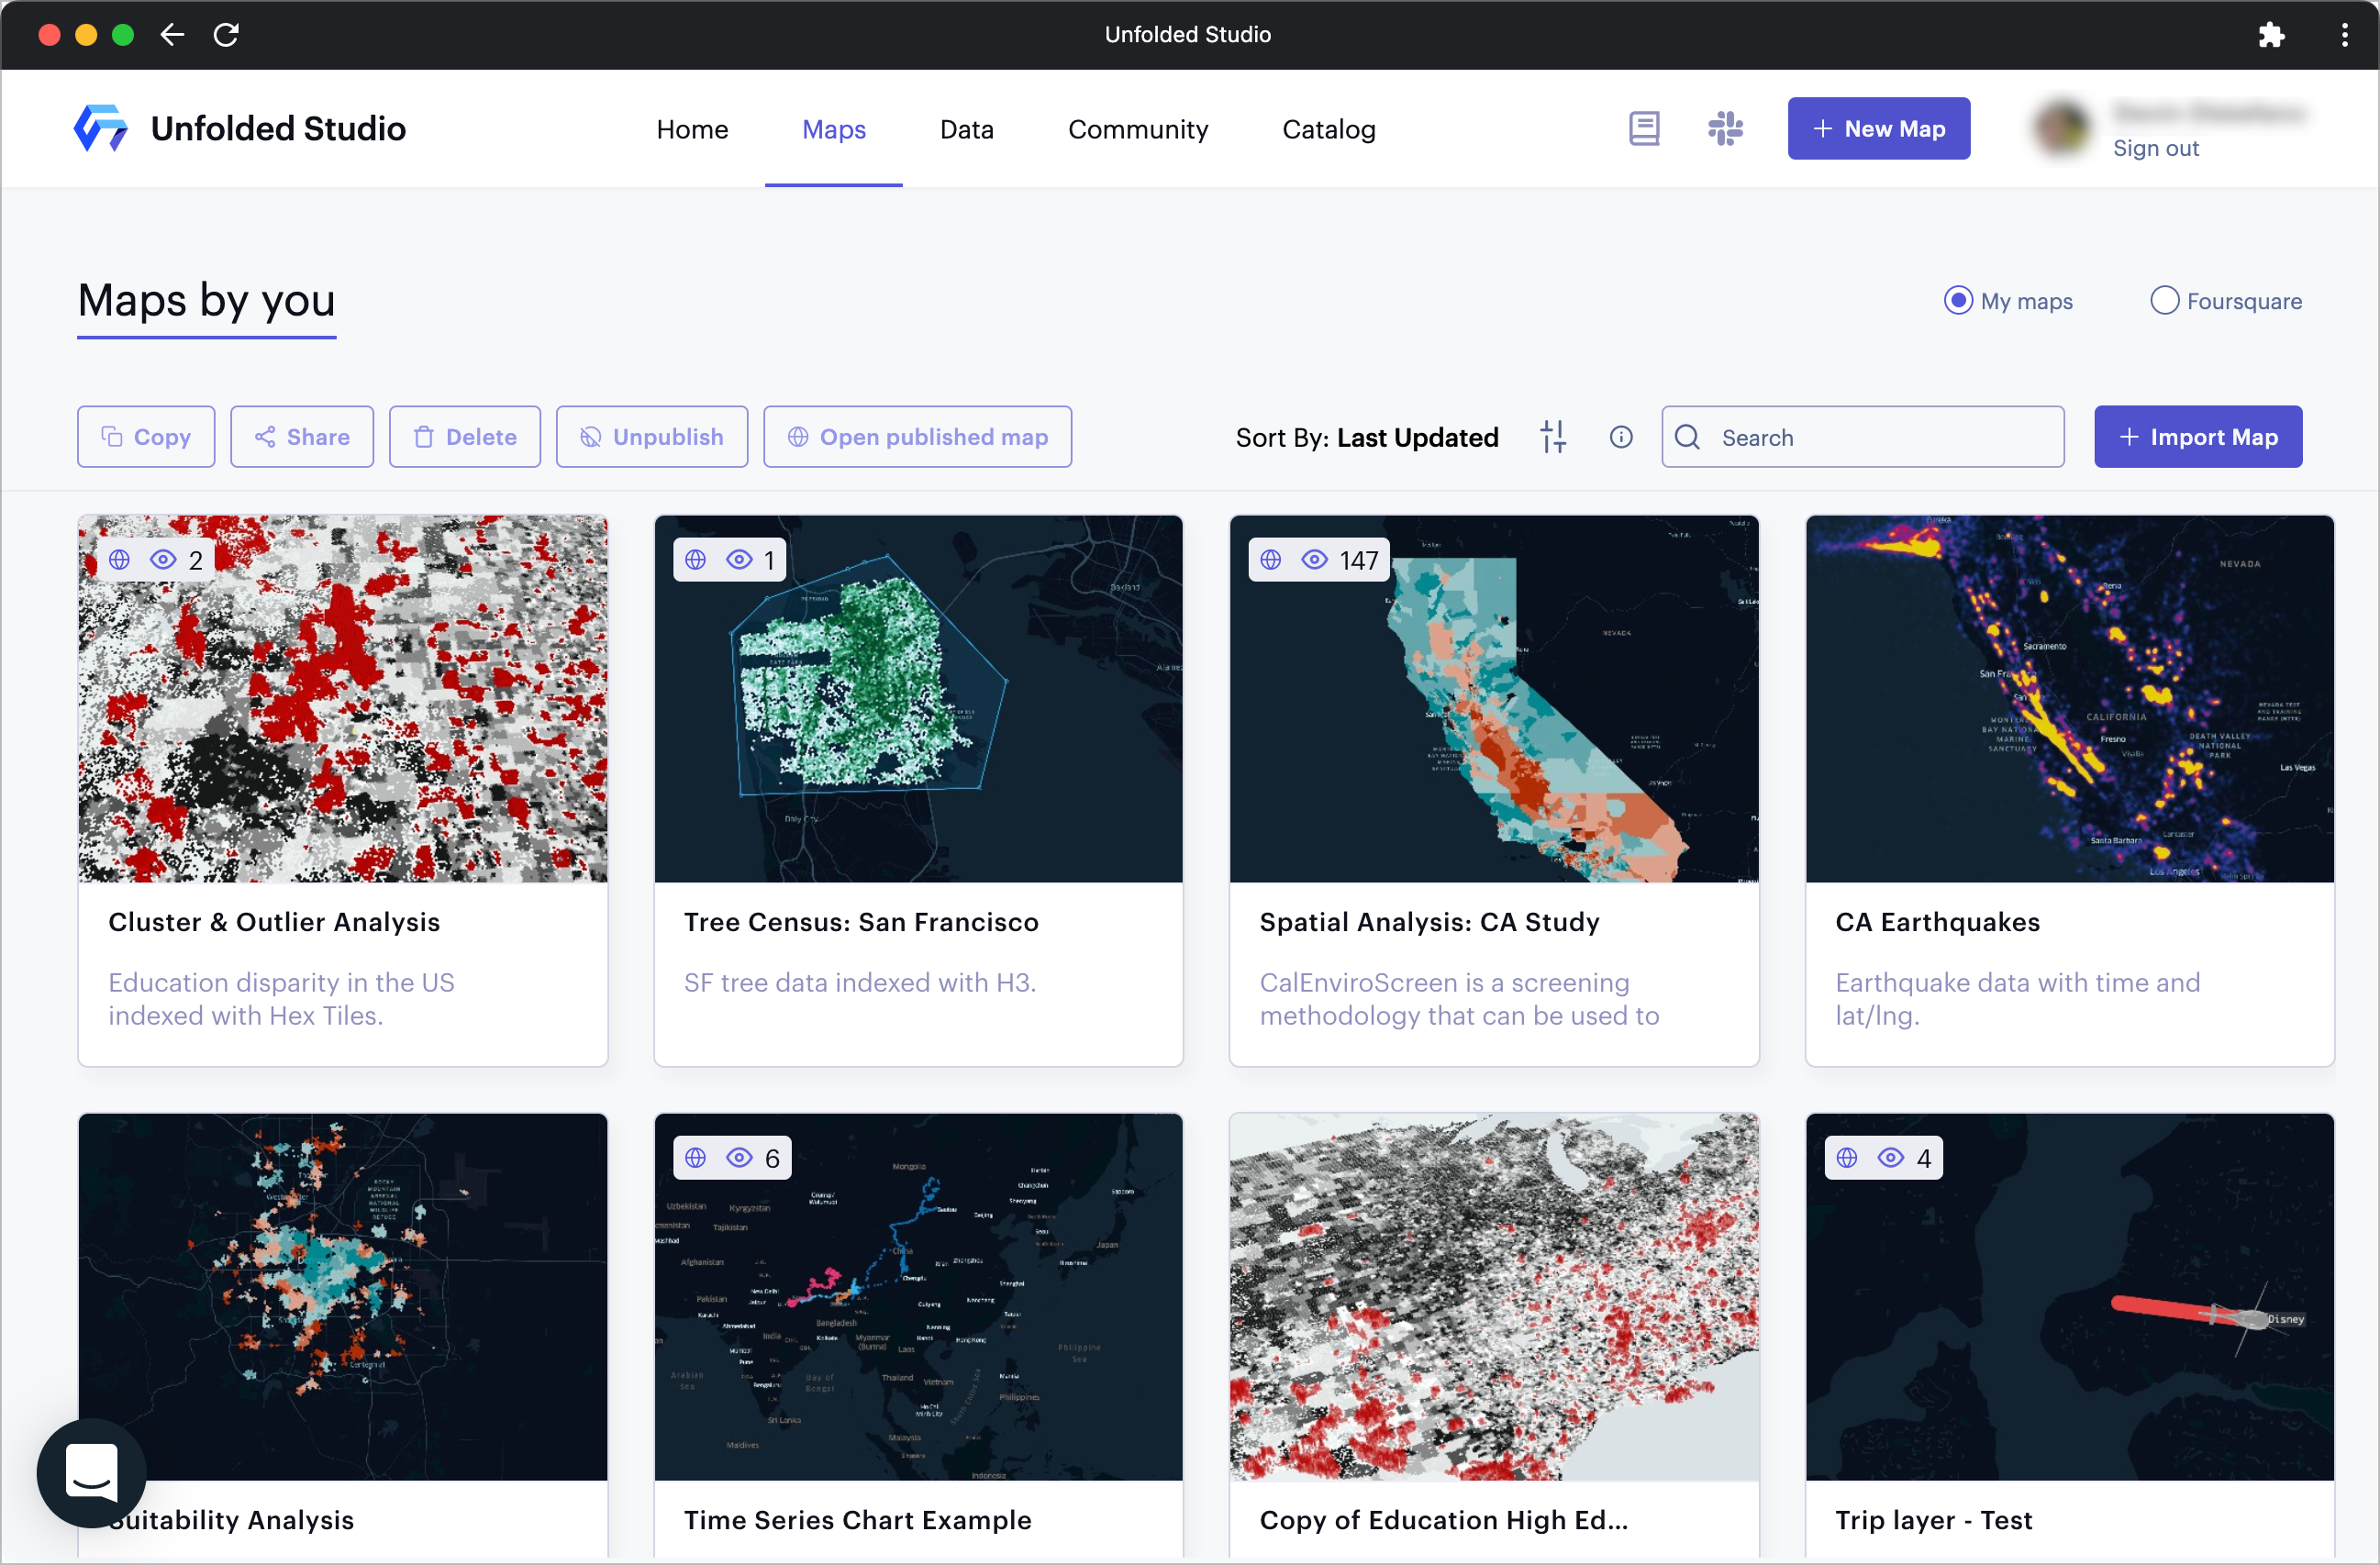
Task: Click the 'CA Earthquakes' title text
Action: pyautogui.click(x=1937, y=922)
